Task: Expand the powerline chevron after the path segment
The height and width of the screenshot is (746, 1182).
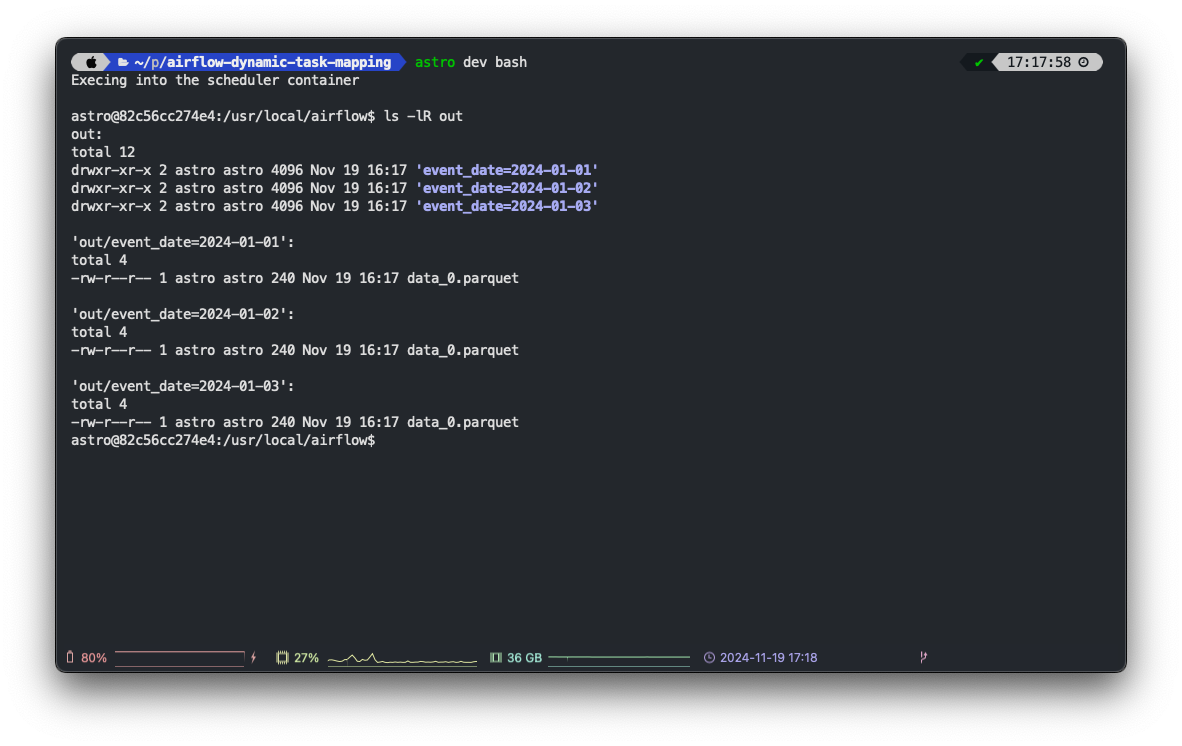Action: (398, 61)
